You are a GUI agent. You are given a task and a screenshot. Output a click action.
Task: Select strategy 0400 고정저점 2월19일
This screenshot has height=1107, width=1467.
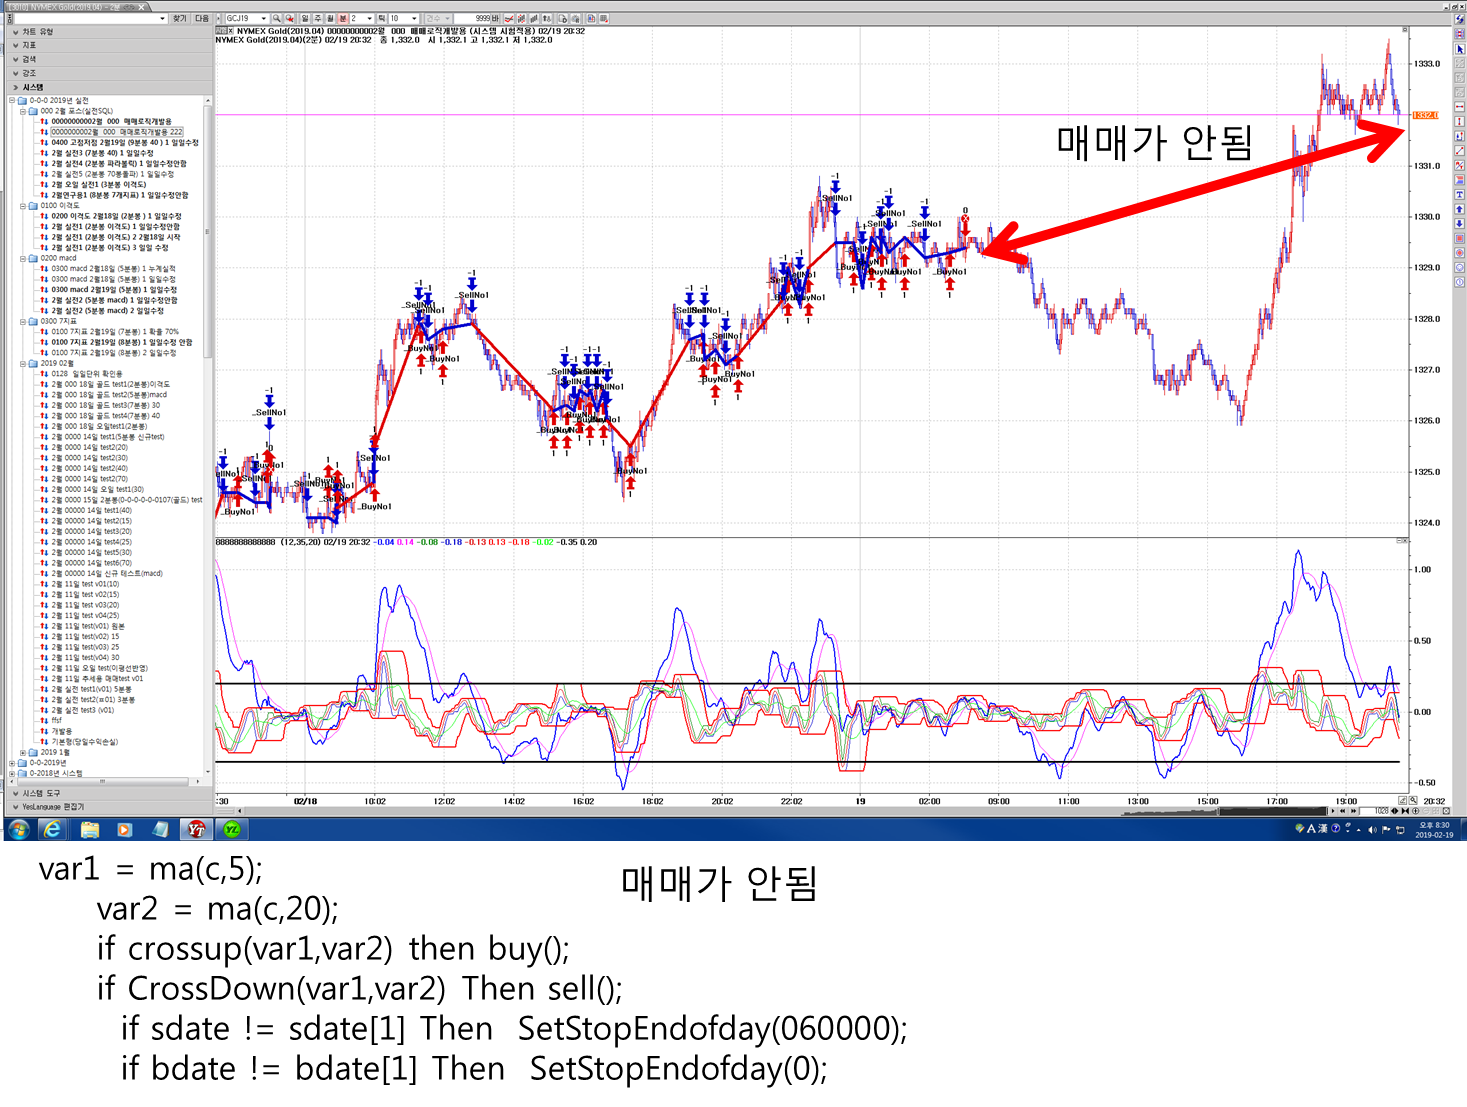point(125,142)
